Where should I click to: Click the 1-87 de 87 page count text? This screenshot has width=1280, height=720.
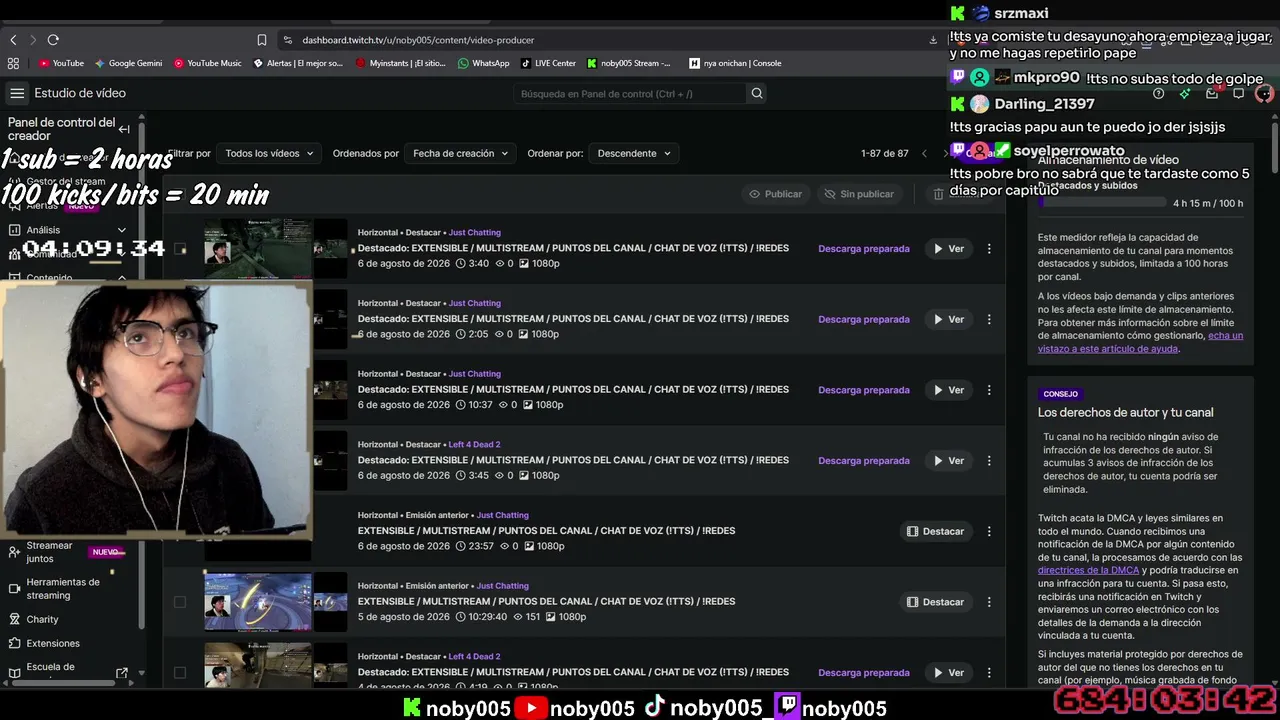[885, 153]
